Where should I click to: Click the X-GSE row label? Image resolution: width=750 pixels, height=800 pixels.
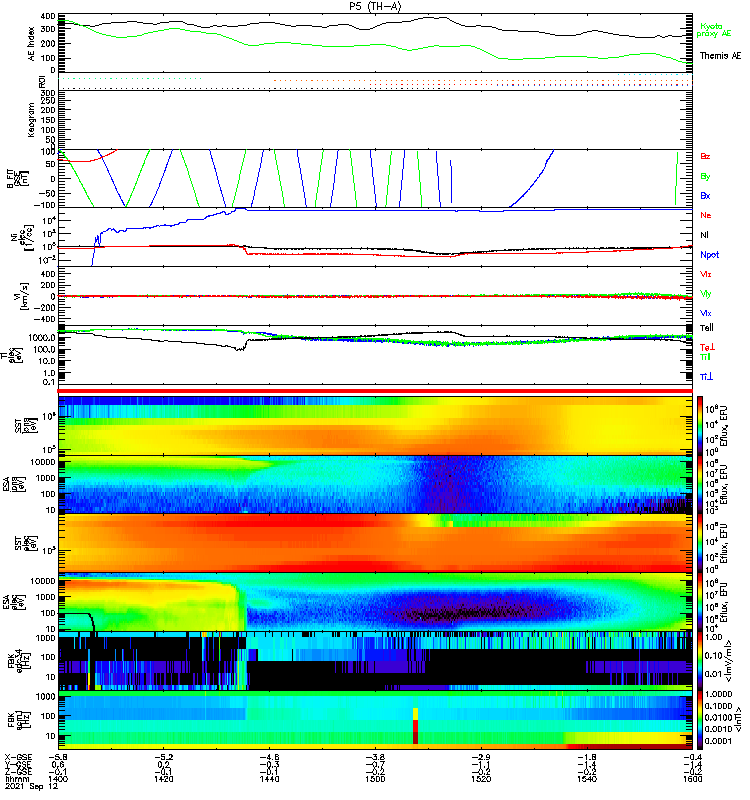pyautogui.click(x=18, y=758)
